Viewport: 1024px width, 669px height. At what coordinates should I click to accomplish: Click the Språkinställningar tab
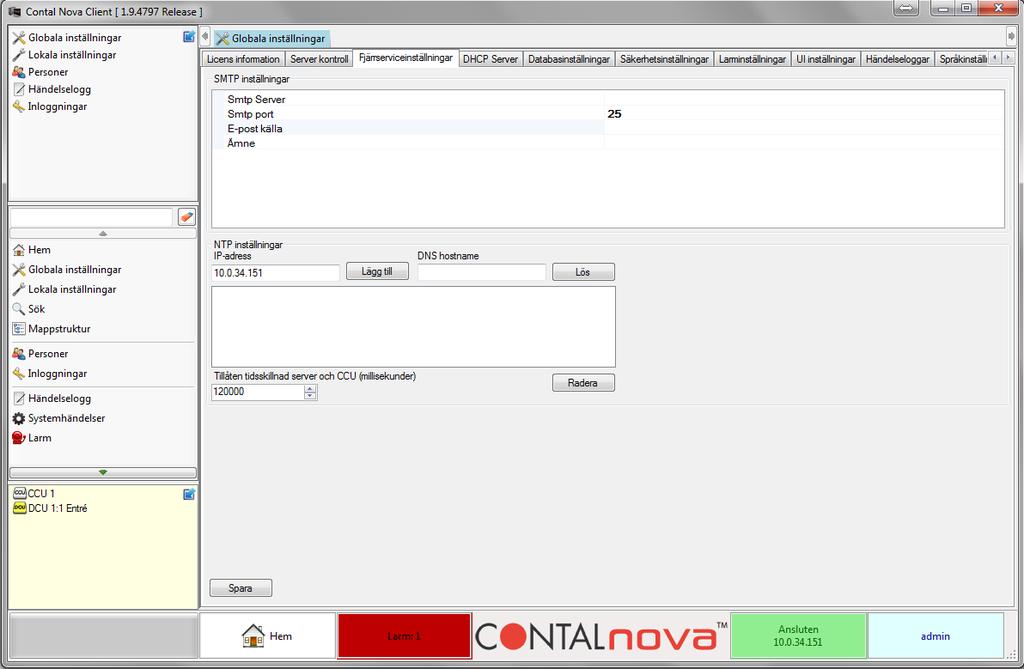pyautogui.click(x=963, y=59)
